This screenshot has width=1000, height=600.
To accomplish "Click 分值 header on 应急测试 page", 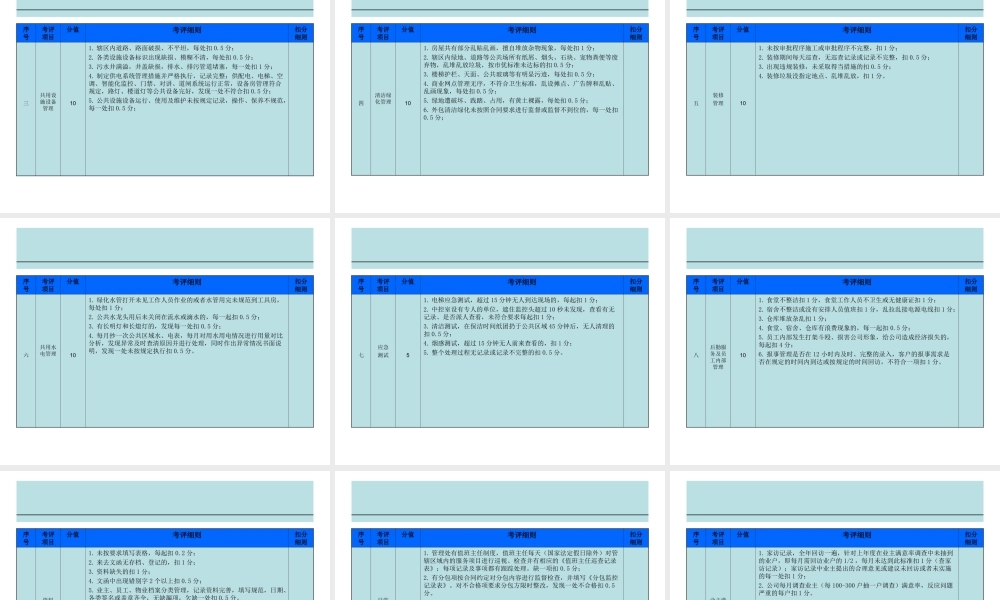I will coord(408,284).
